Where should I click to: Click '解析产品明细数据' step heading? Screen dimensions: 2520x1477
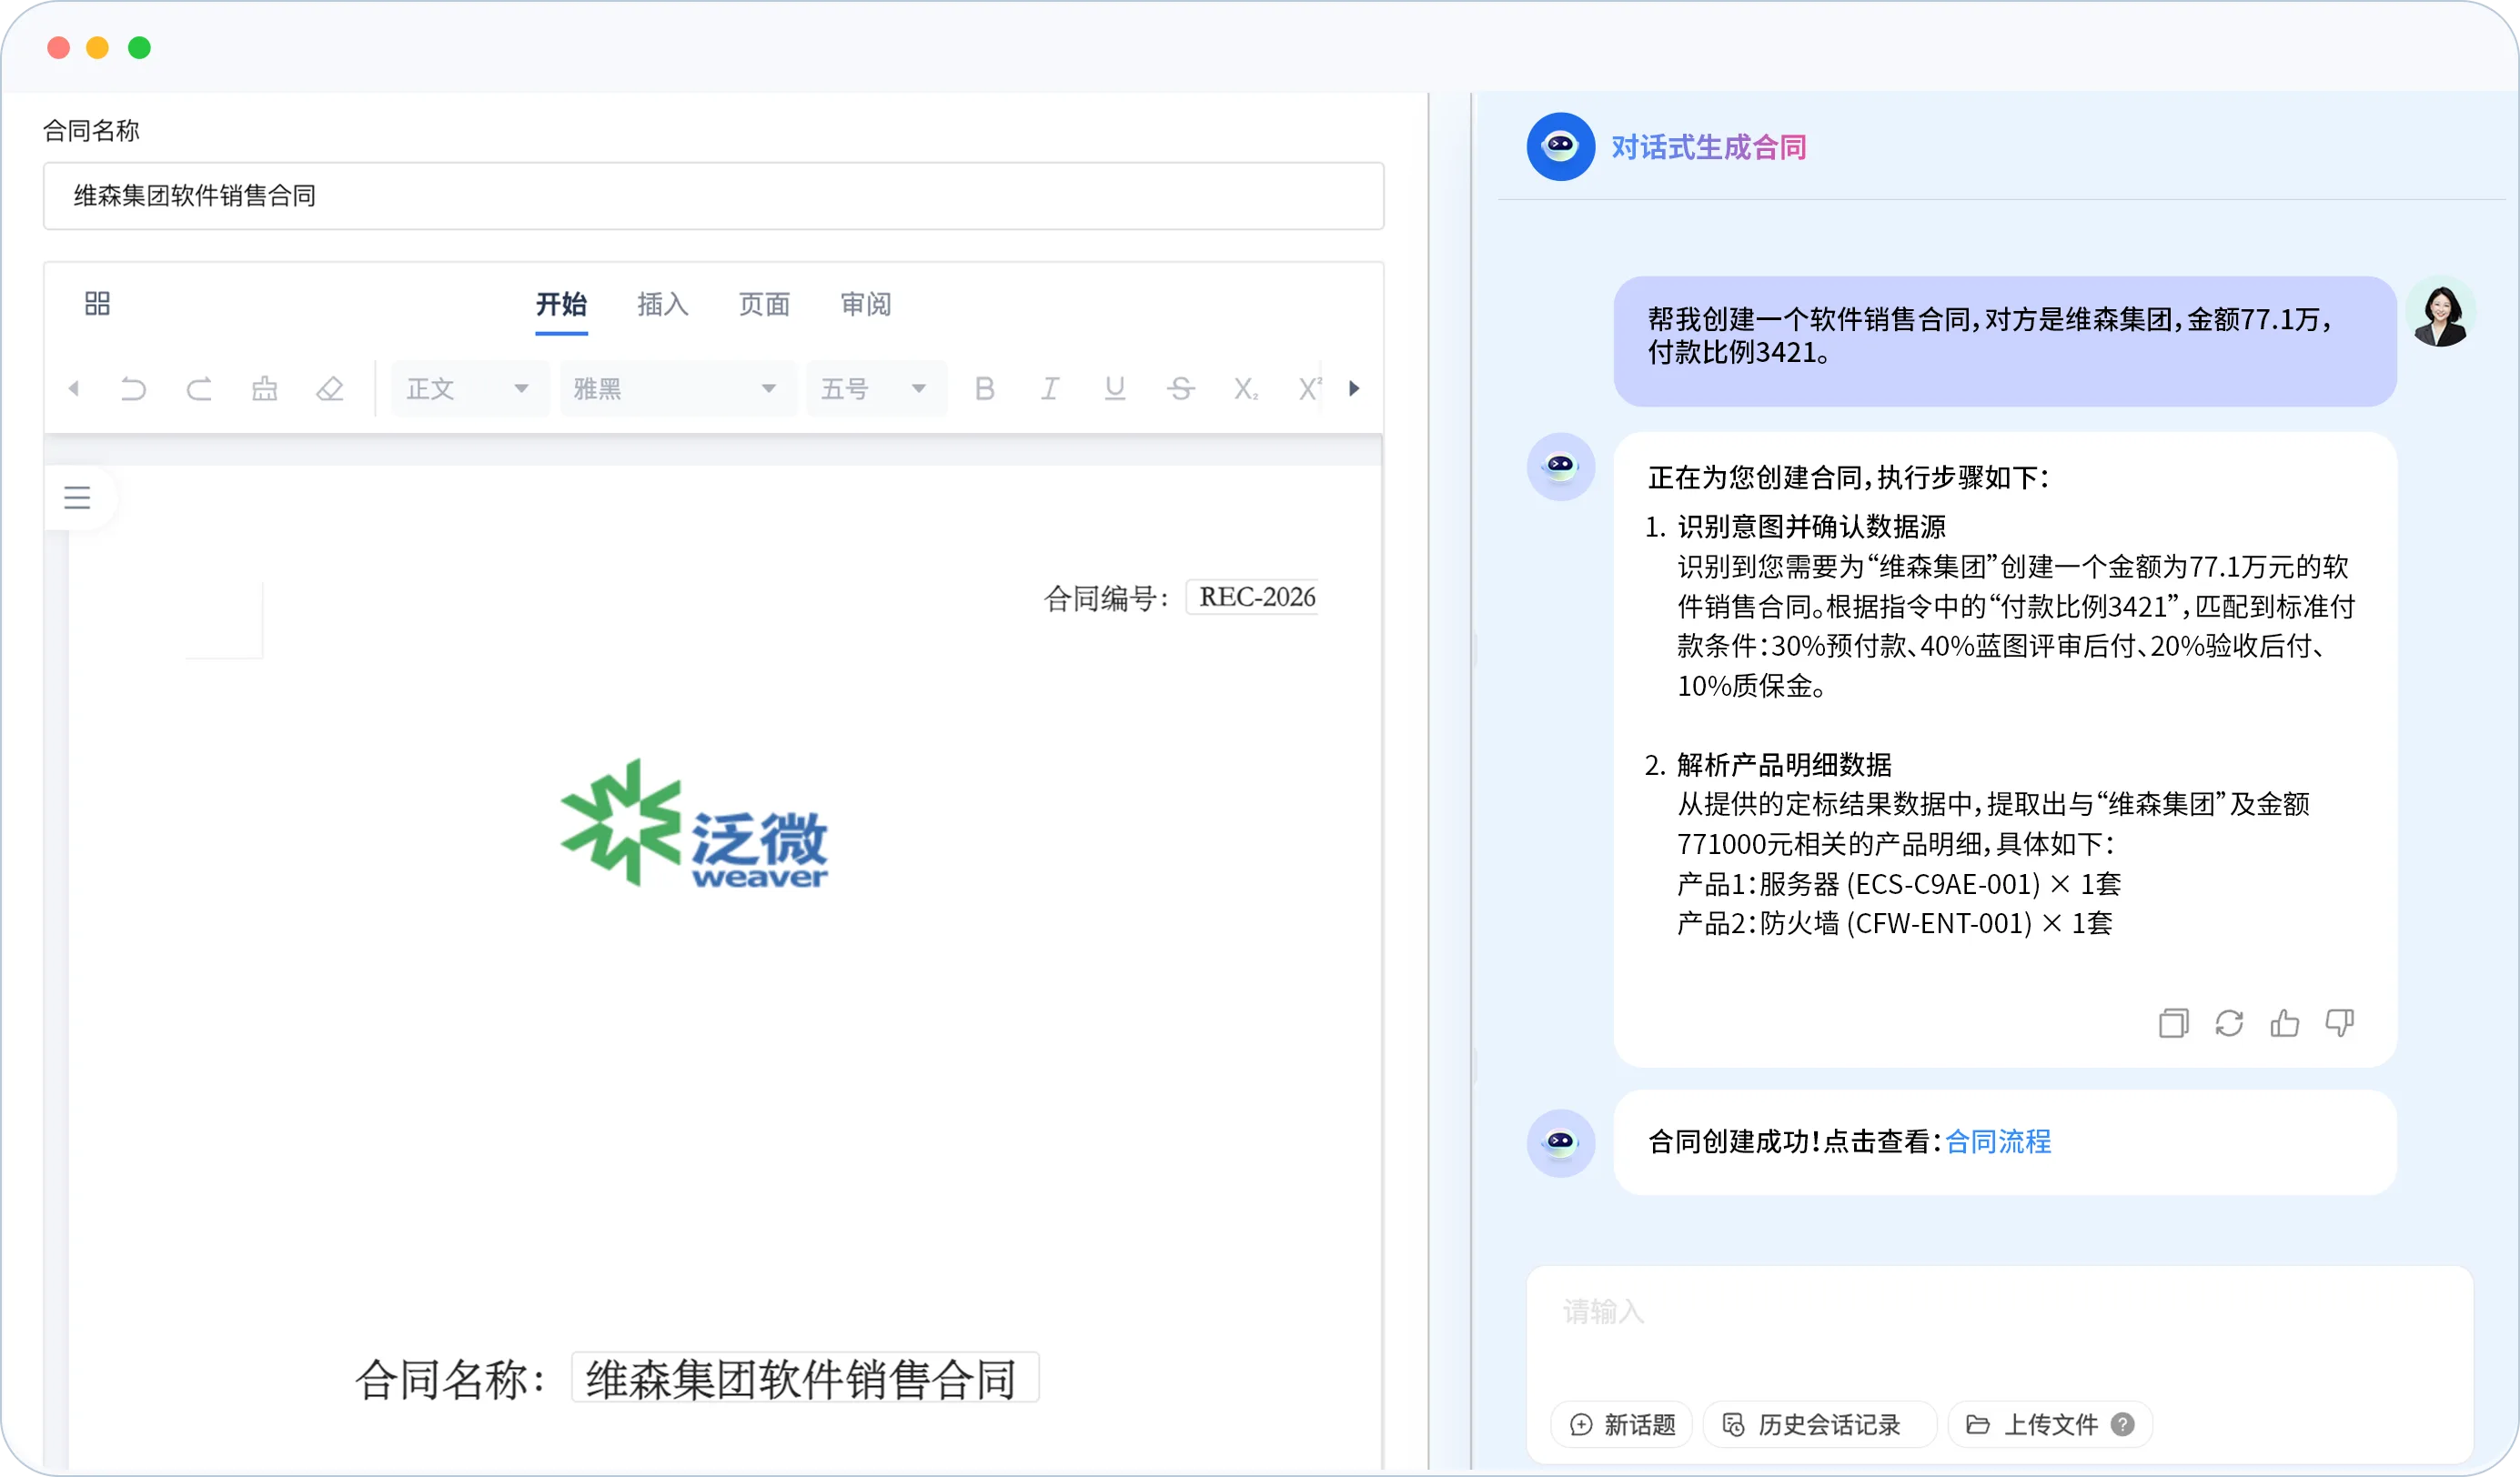1784,765
